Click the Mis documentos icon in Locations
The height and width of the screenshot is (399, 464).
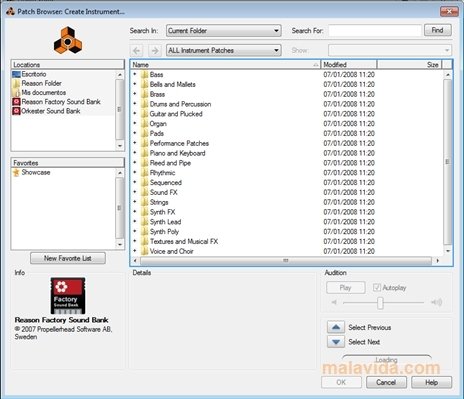point(16,93)
